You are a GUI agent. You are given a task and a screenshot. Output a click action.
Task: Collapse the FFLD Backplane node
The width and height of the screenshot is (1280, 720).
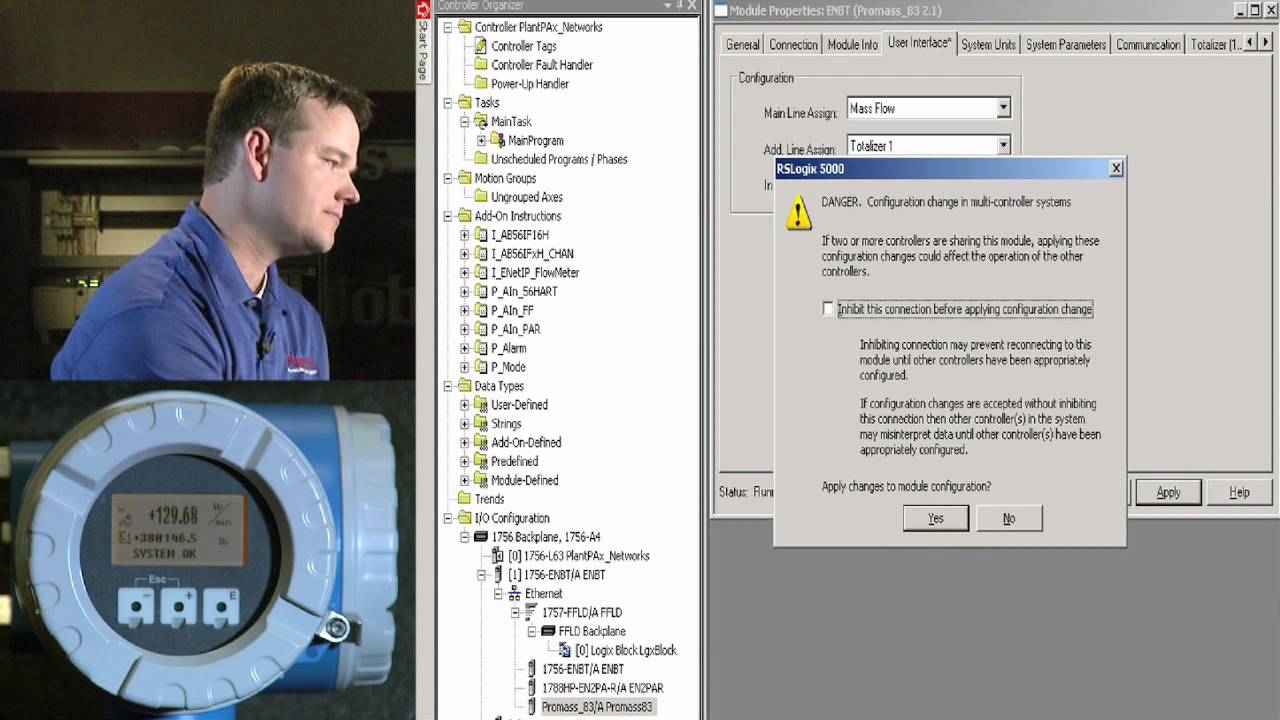pos(533,631)
